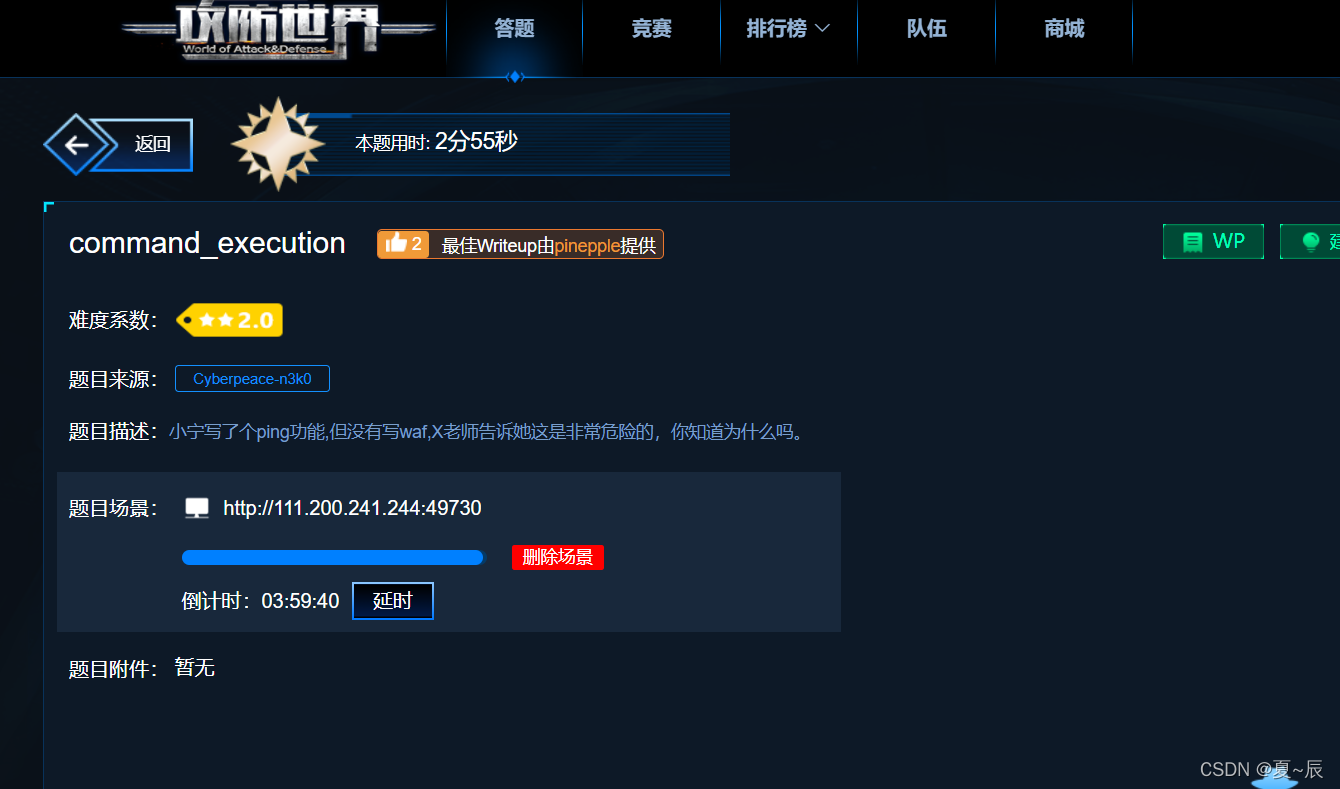The height and width of the screenshot is (789, 1340).
Task: Click the pinepple writeup author link
Action: click(587, 246)
